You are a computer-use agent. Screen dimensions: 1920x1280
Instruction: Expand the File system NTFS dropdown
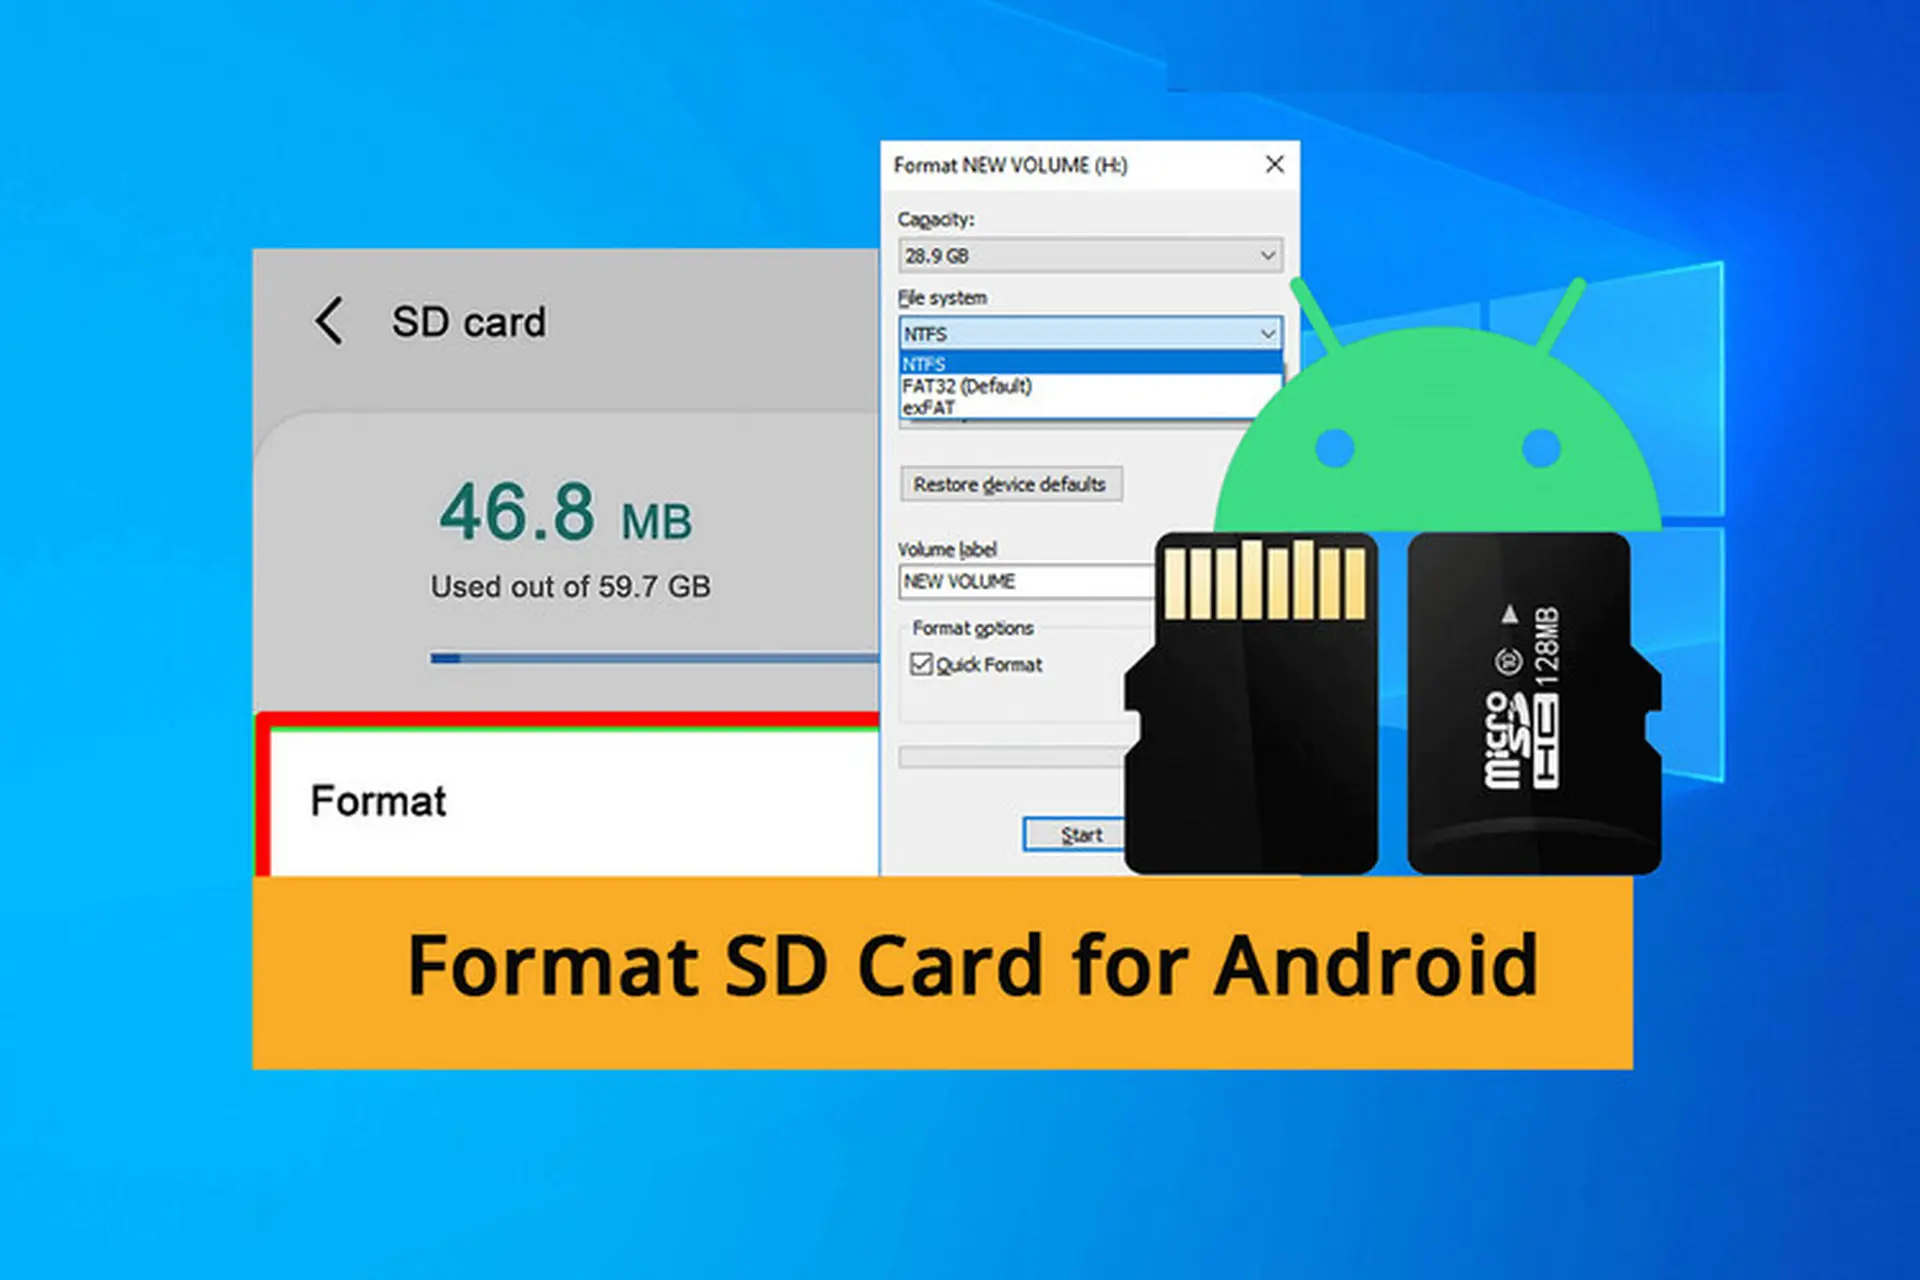click(1090, 333)
